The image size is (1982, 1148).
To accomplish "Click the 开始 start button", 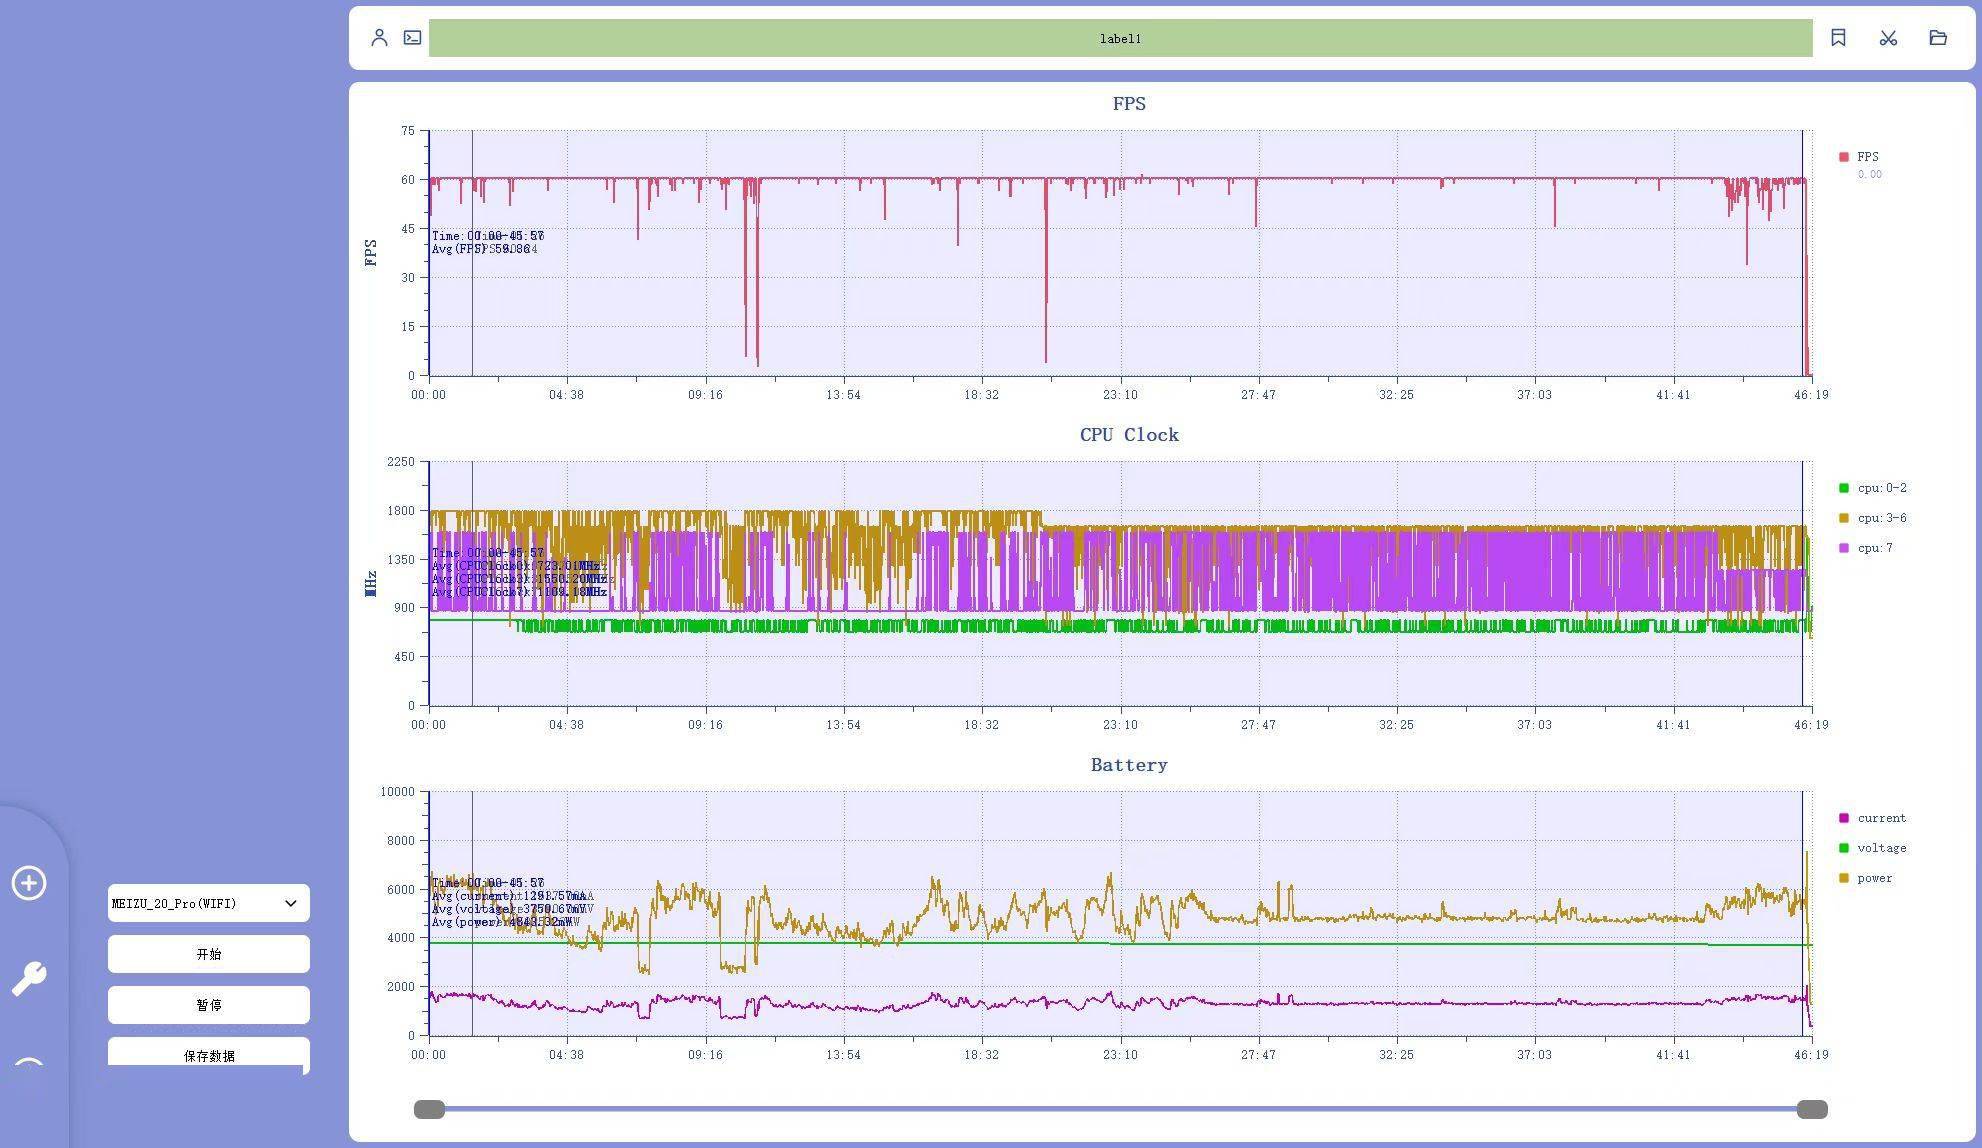I will point(209,954).
